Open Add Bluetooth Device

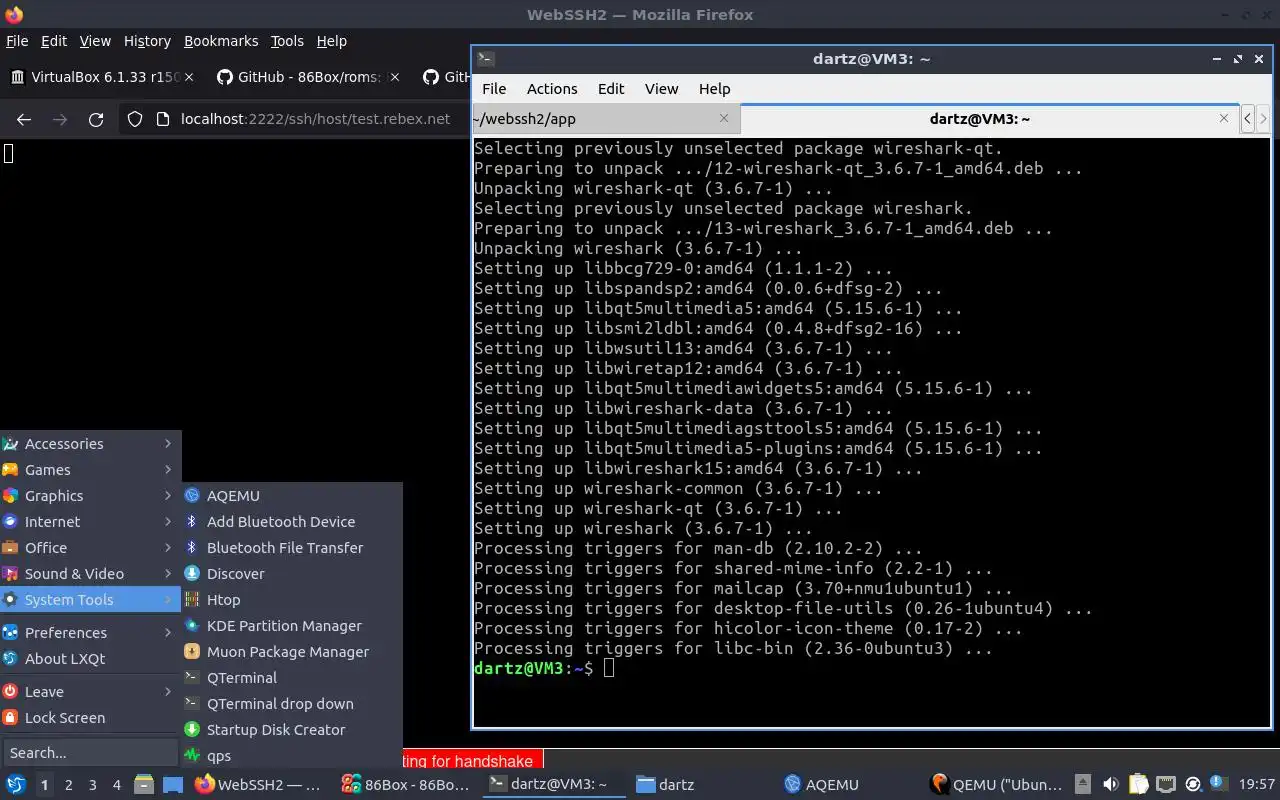point(292,522)
